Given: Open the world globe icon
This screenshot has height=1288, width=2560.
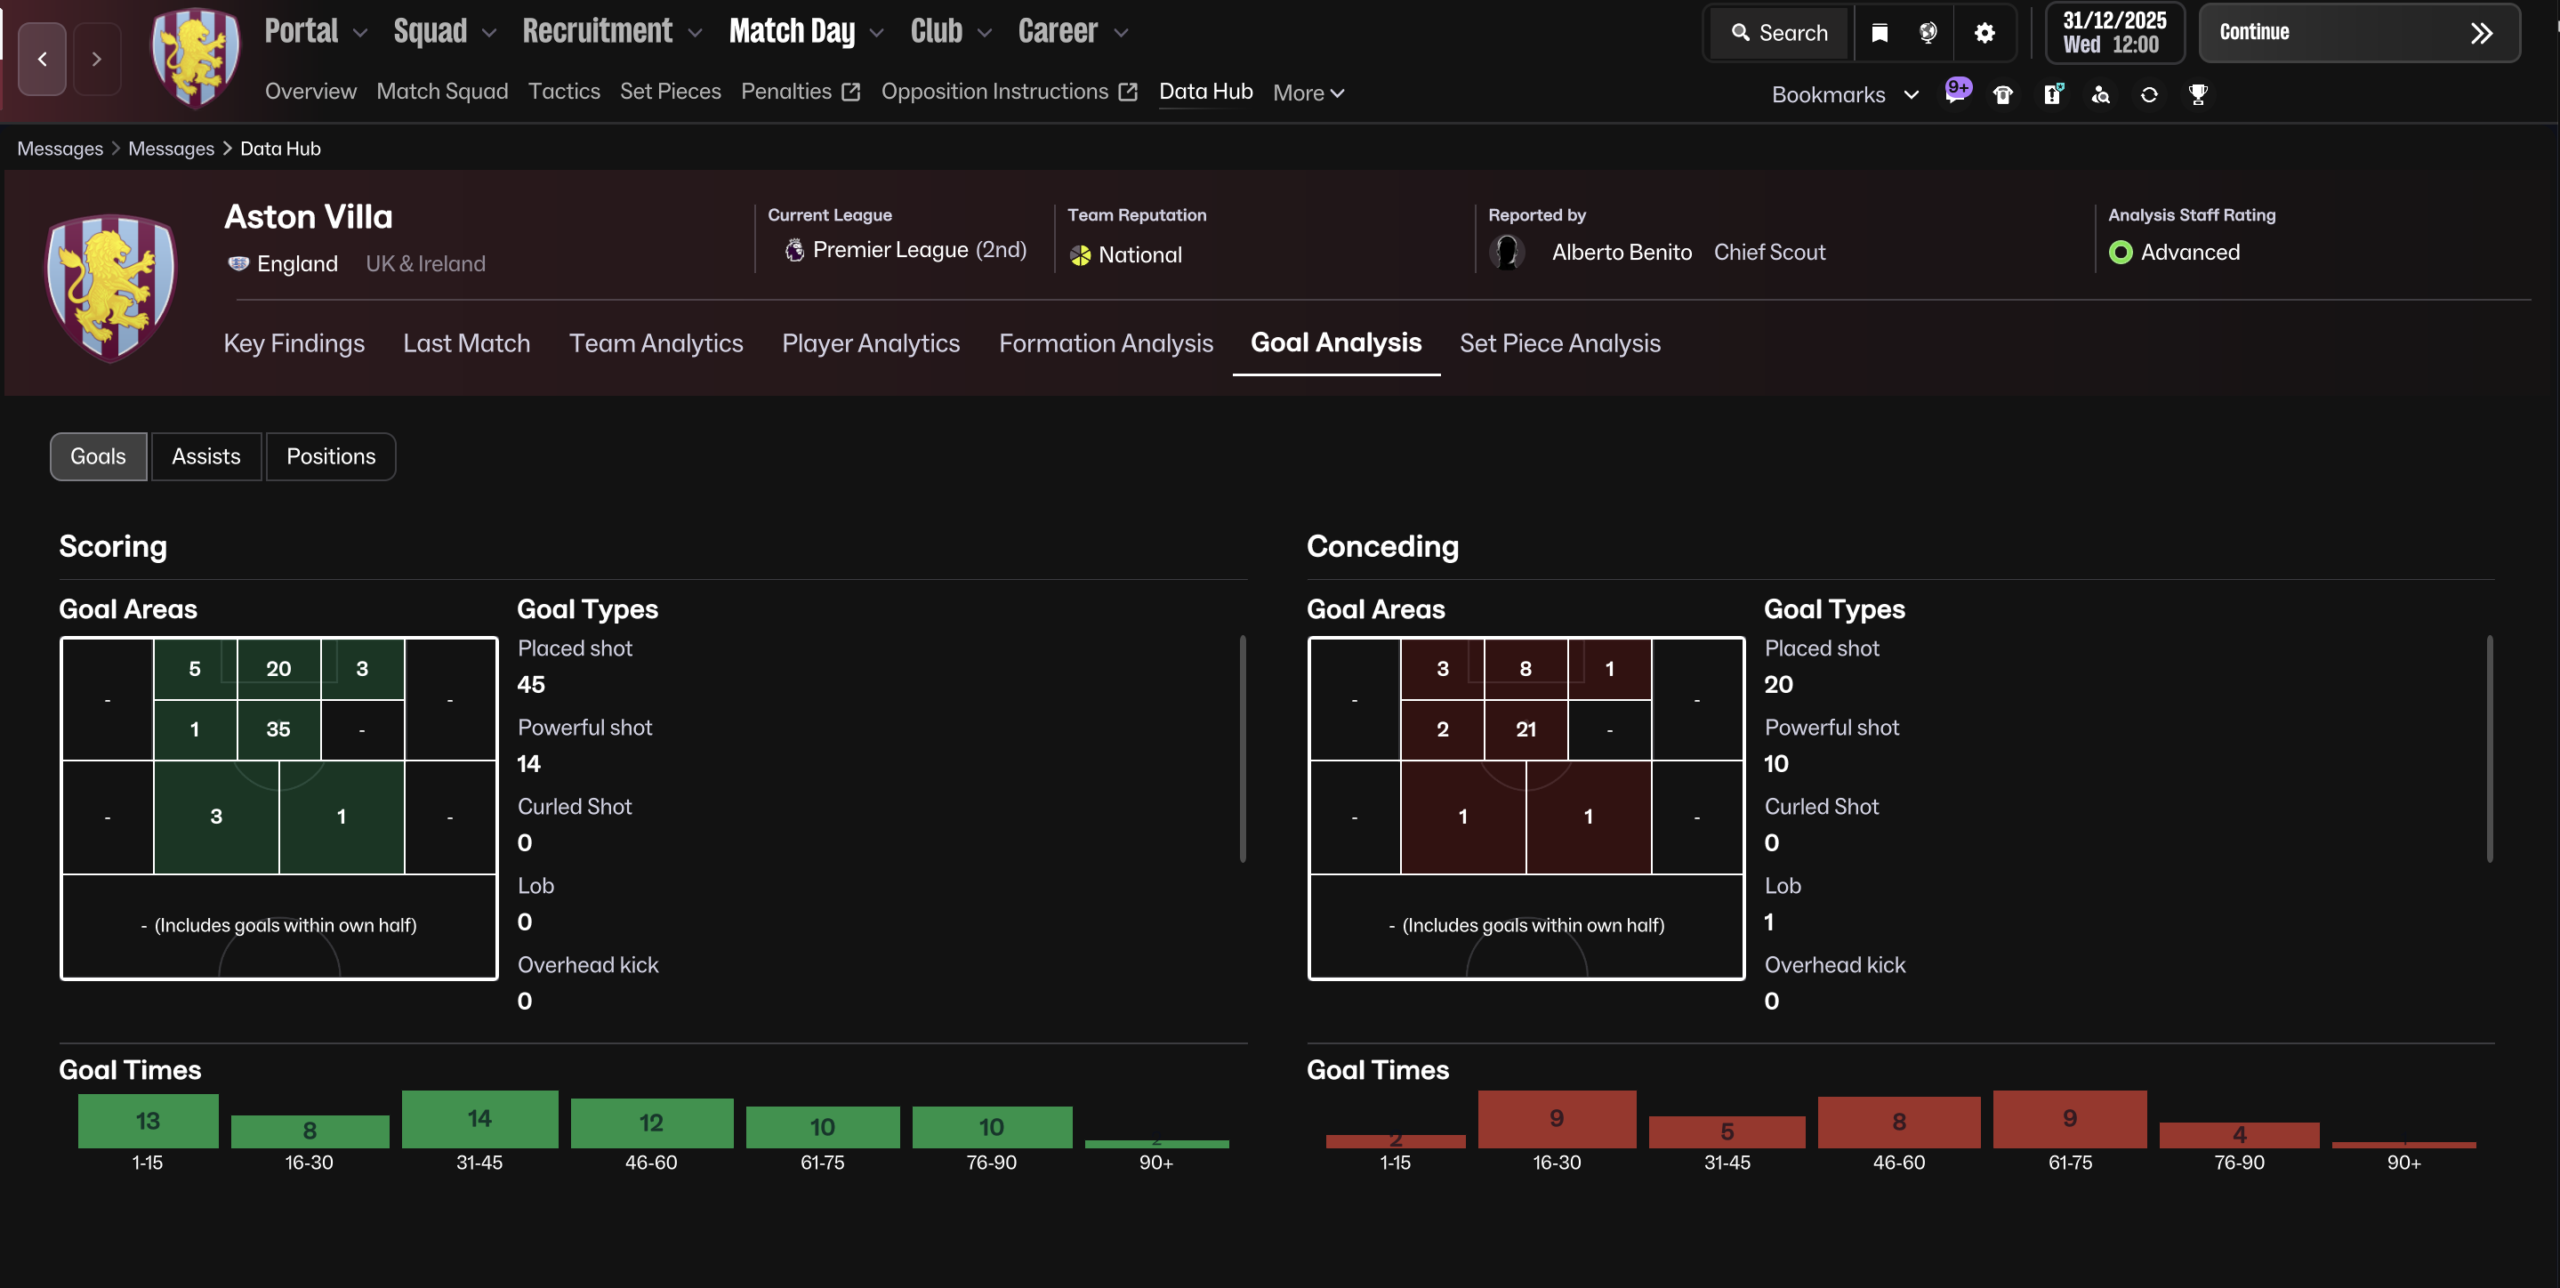Looking at the screenshot, I should click(x=1928, y=33).
